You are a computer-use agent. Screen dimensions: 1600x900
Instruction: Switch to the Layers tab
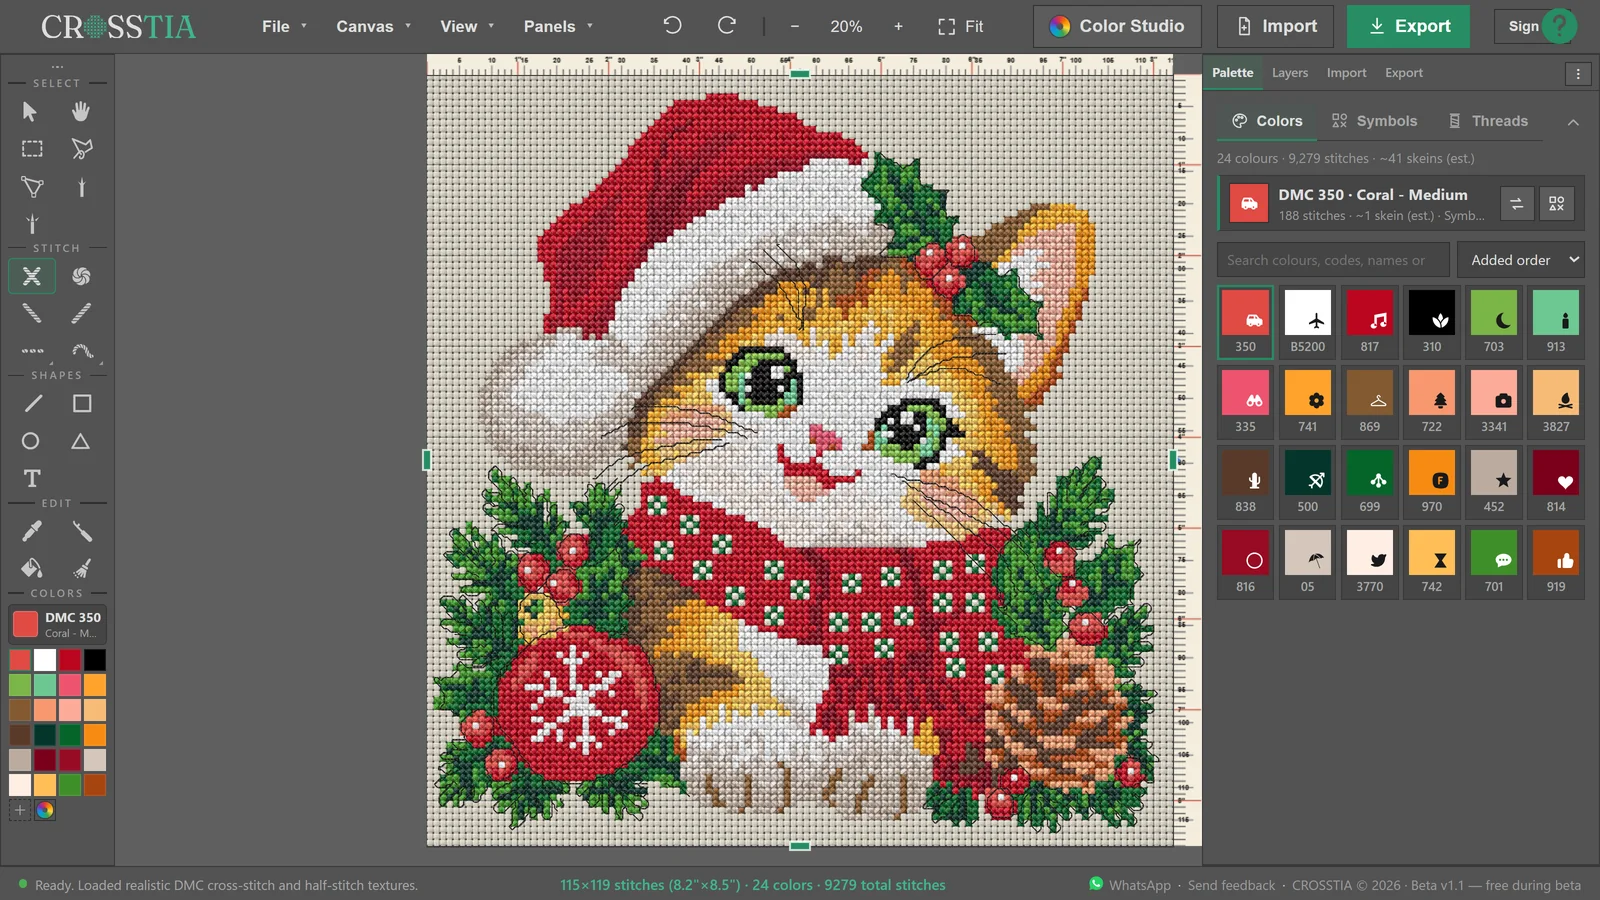[1290, 73]
